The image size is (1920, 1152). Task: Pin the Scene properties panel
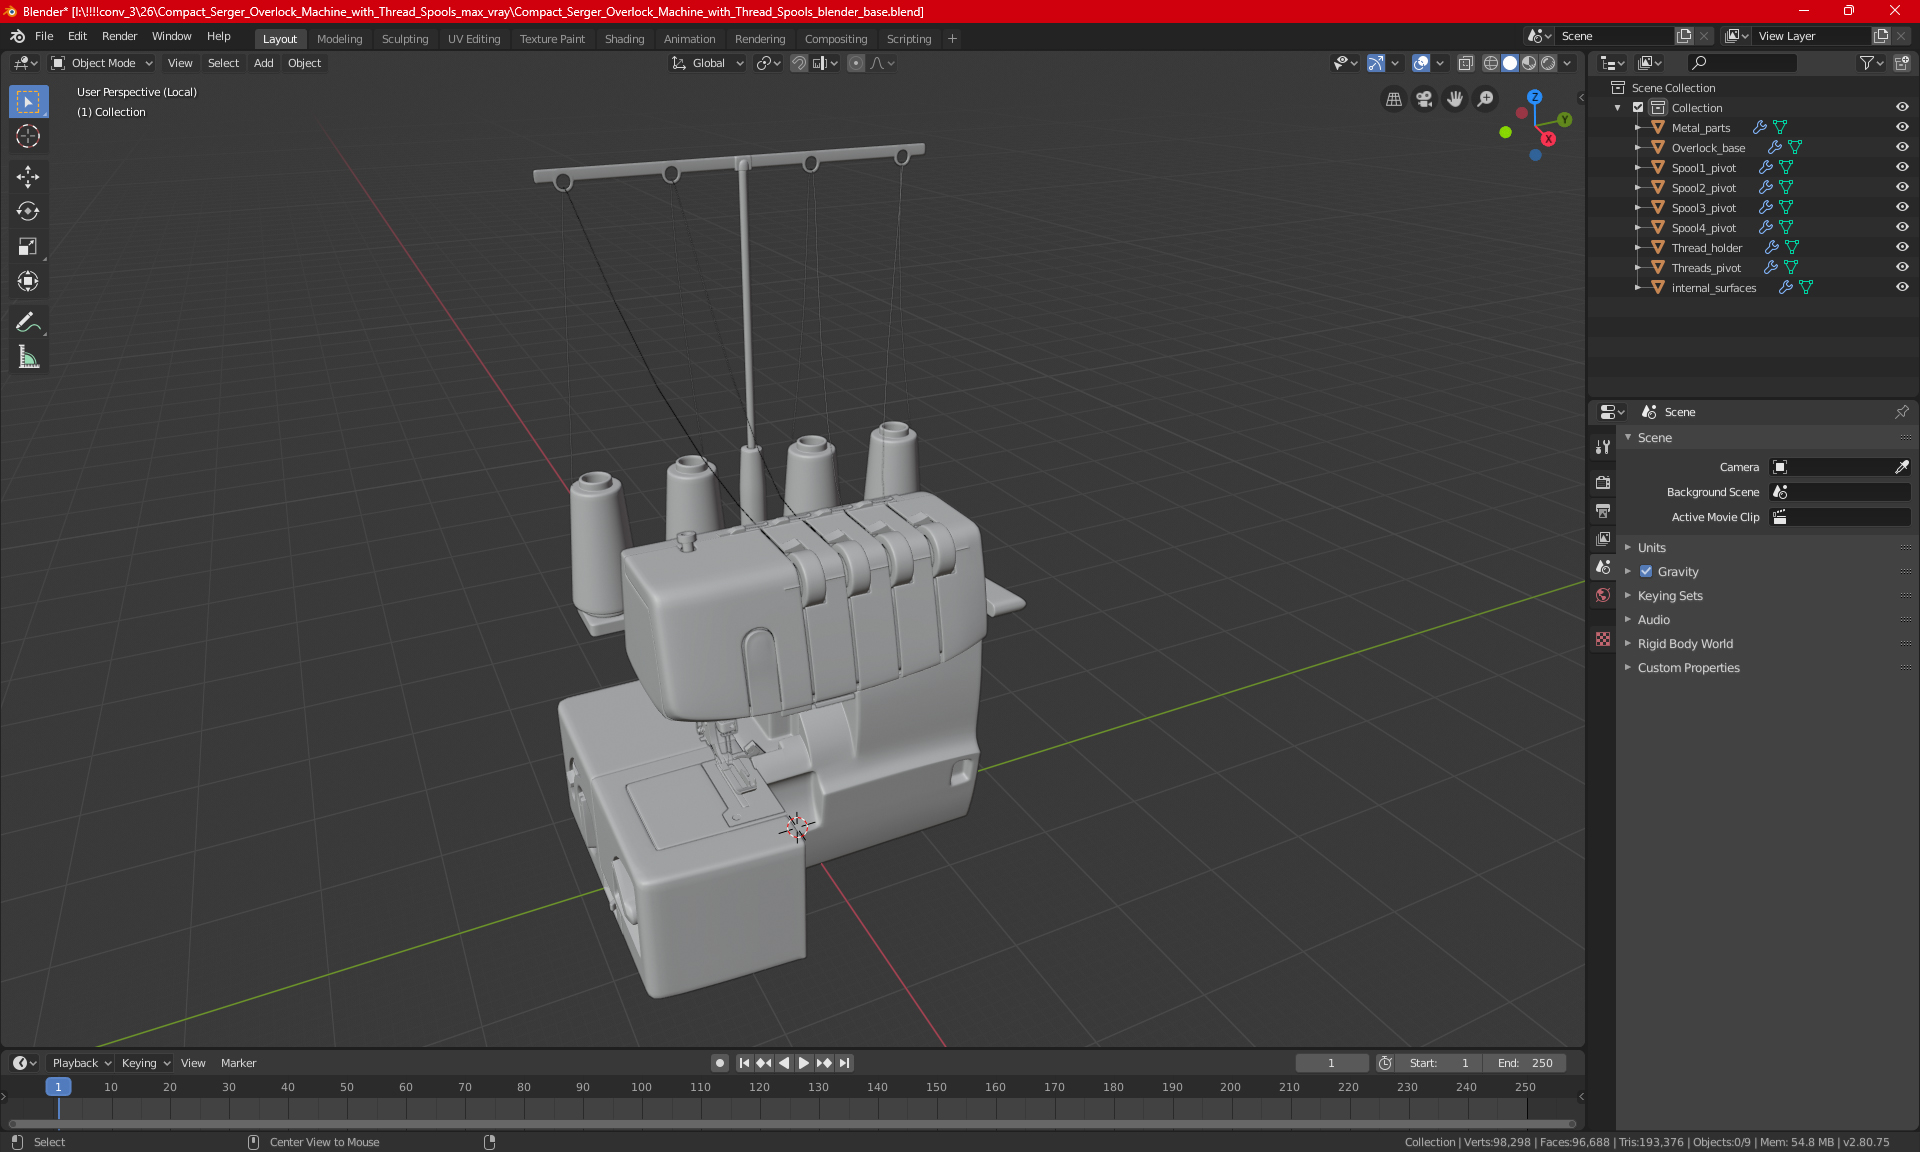[x=1901, y=412]
